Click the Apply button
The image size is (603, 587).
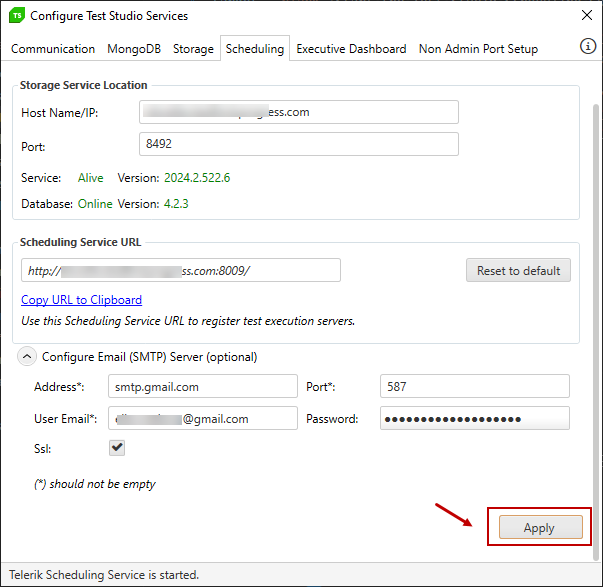[x=541, y=527]
